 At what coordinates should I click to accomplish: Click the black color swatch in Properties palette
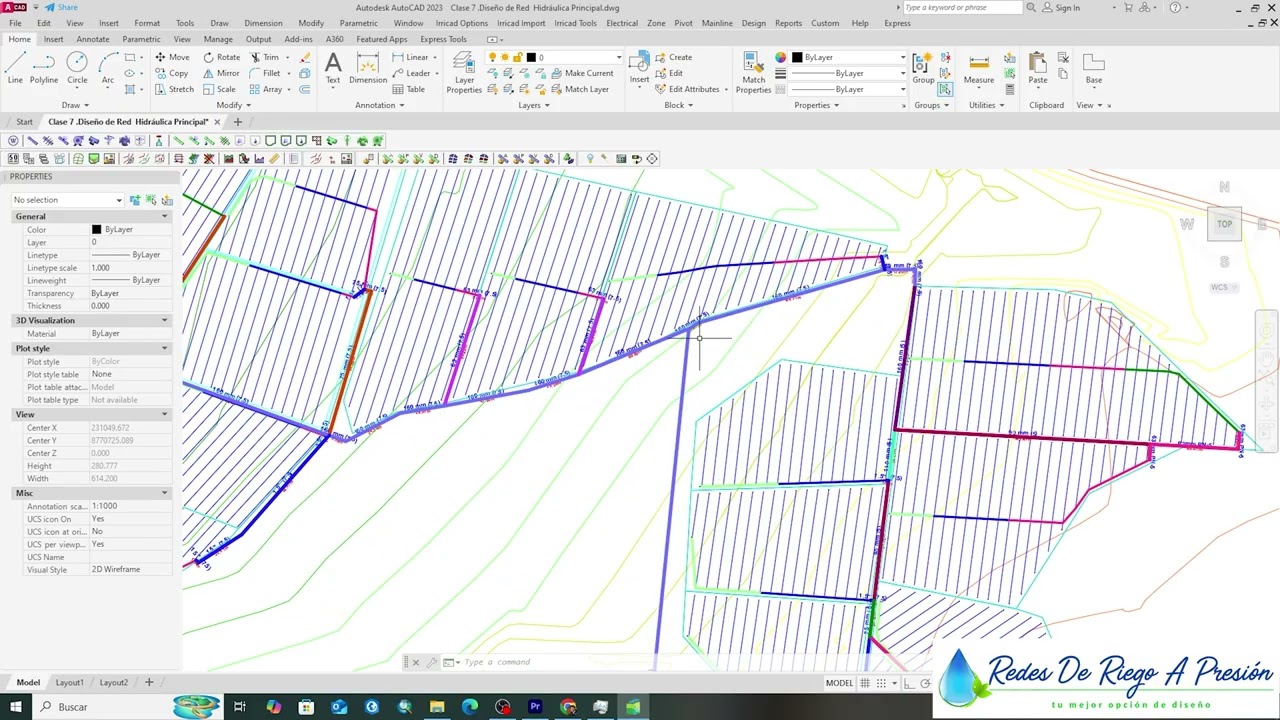point(96,230)
